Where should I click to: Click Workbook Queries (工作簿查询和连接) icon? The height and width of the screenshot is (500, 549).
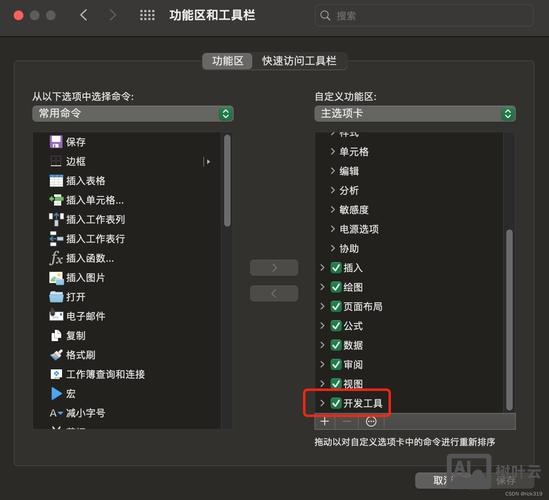[56, 374]
